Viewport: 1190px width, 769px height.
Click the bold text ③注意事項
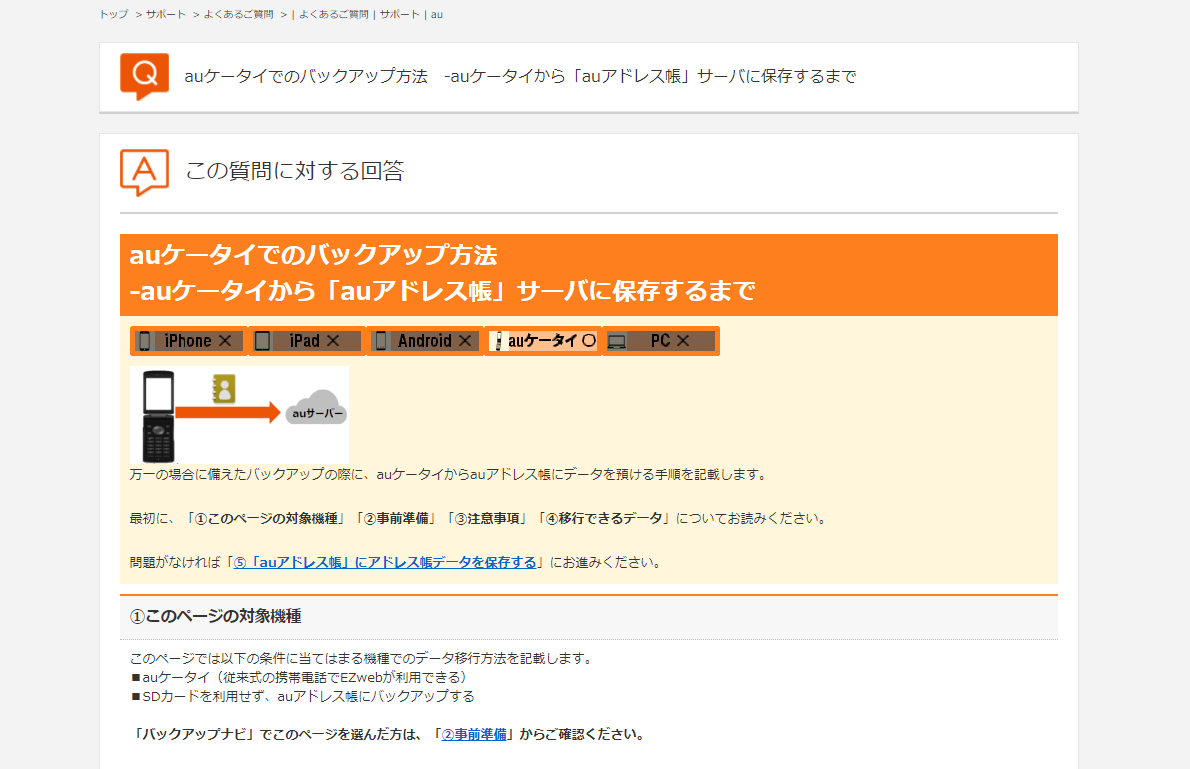click(486, 518)
